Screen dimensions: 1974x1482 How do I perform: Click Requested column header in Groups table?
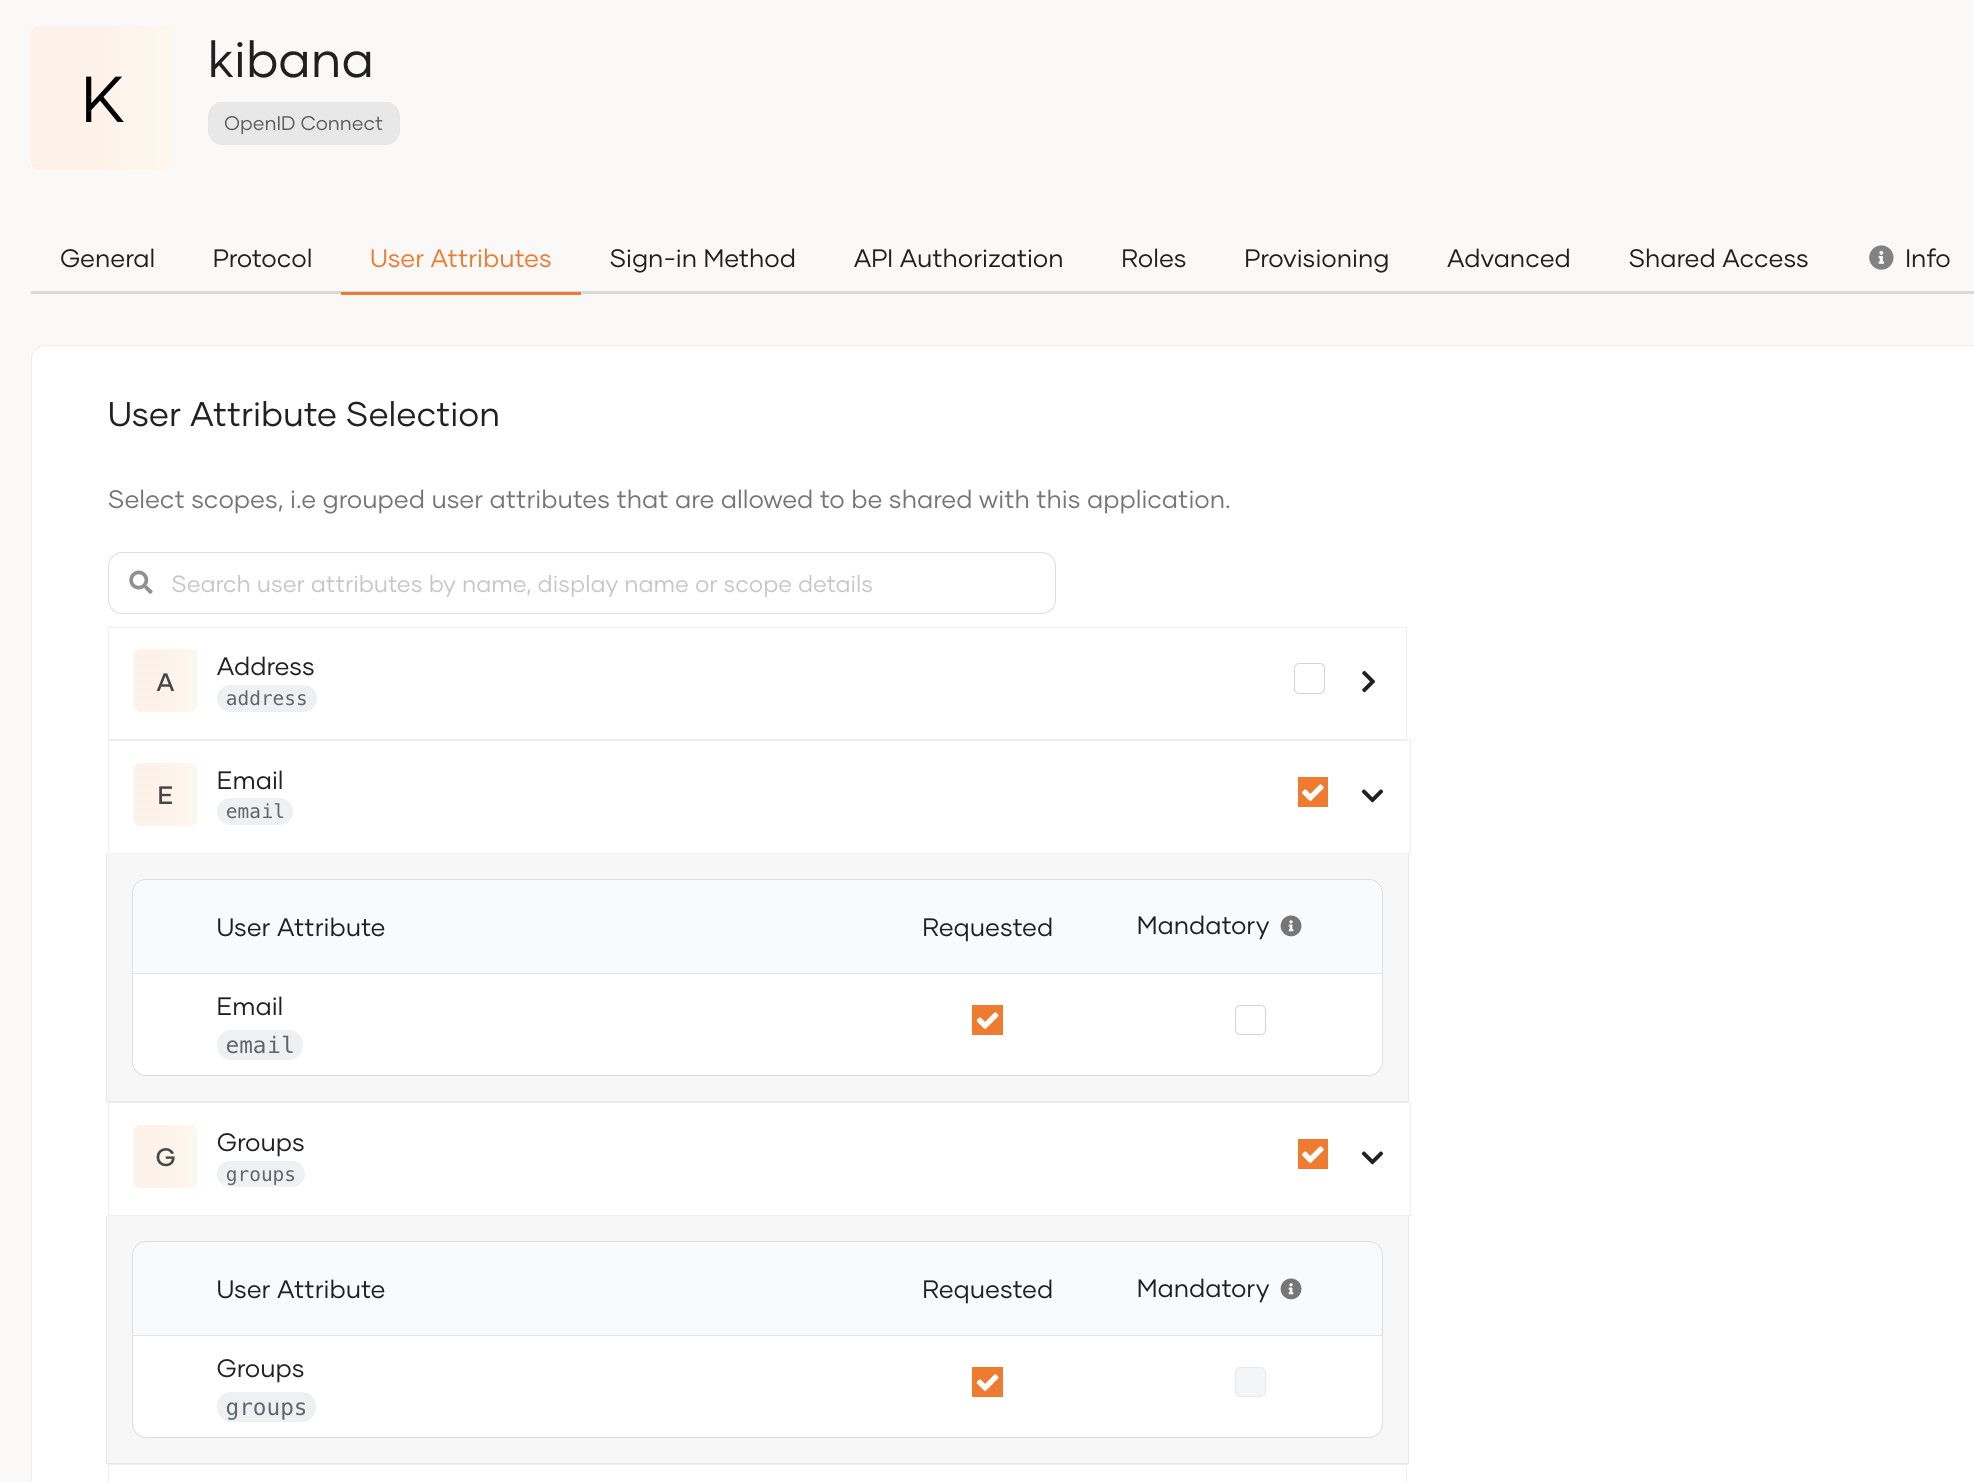(x=987, y=1289)
